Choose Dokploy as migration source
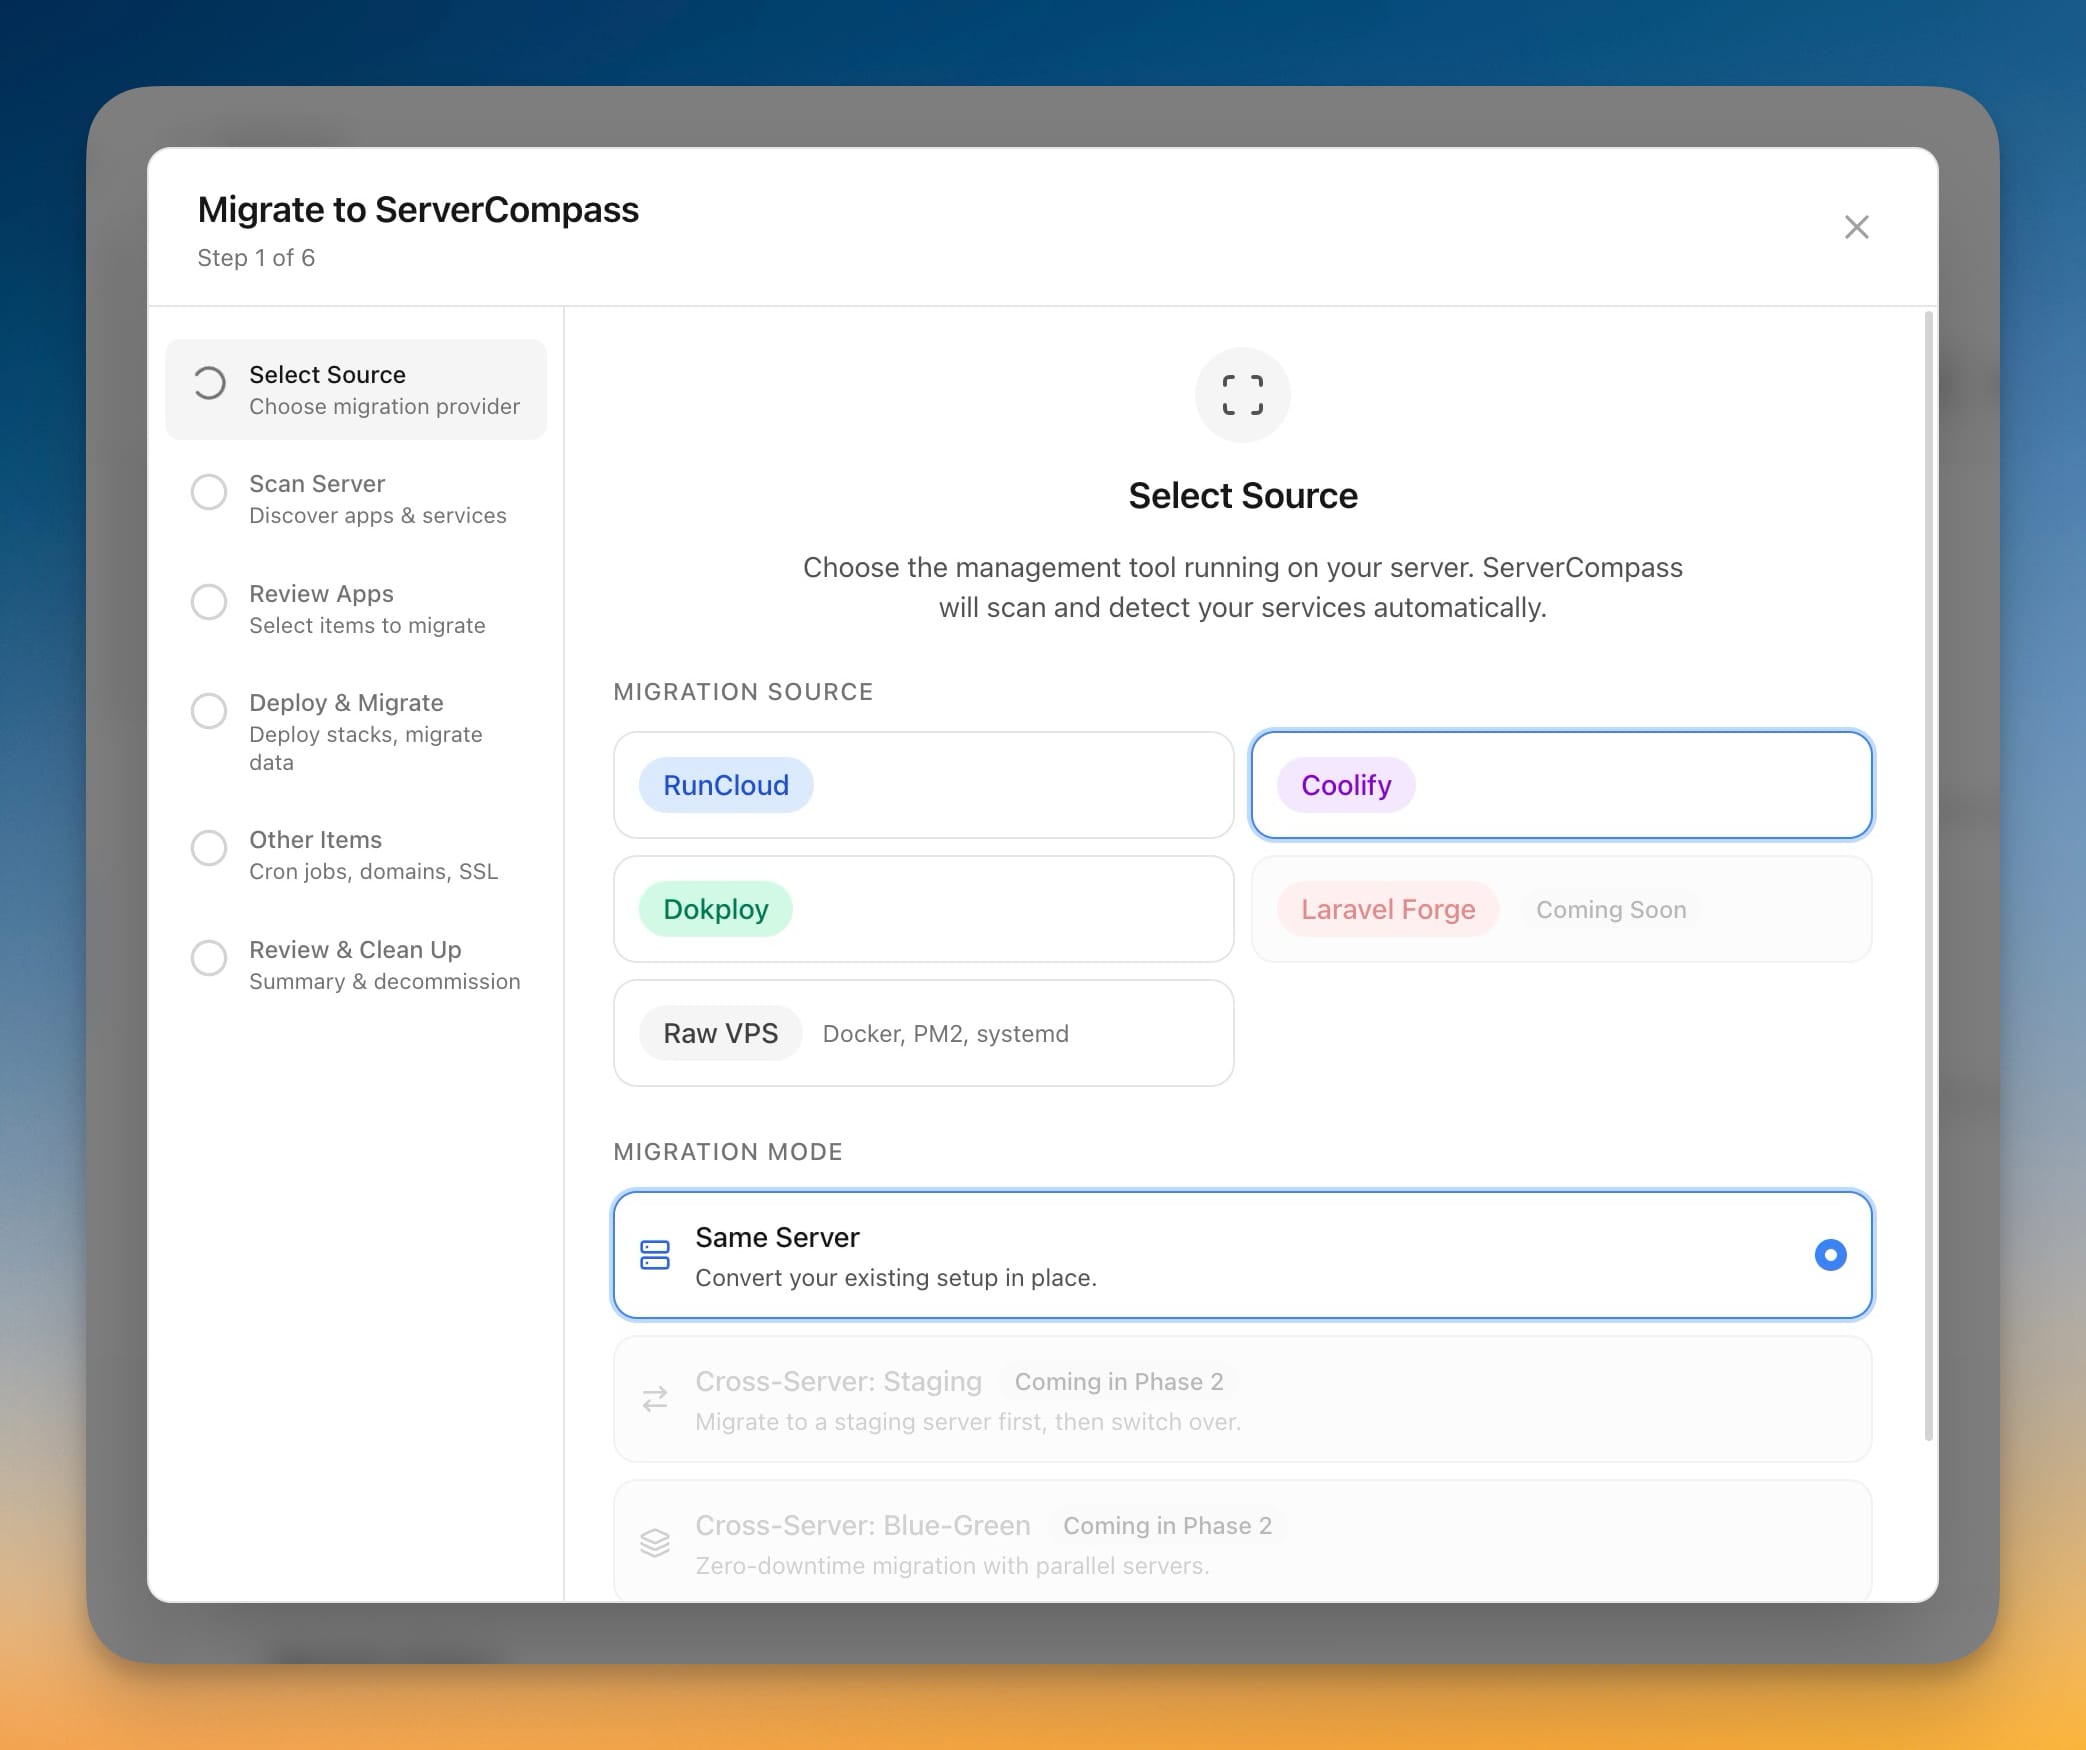The height and width of the screenshot is (1750, 2086). pos(923,909)
